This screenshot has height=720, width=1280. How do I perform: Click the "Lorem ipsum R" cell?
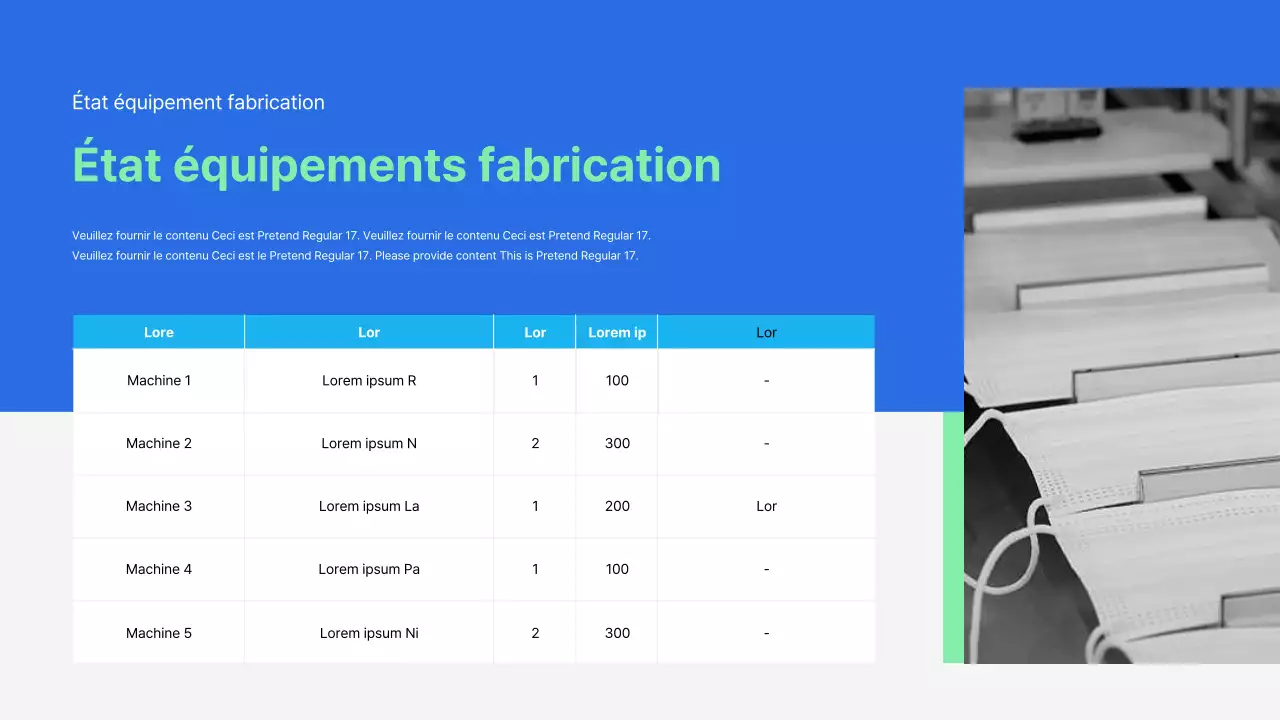368,380
